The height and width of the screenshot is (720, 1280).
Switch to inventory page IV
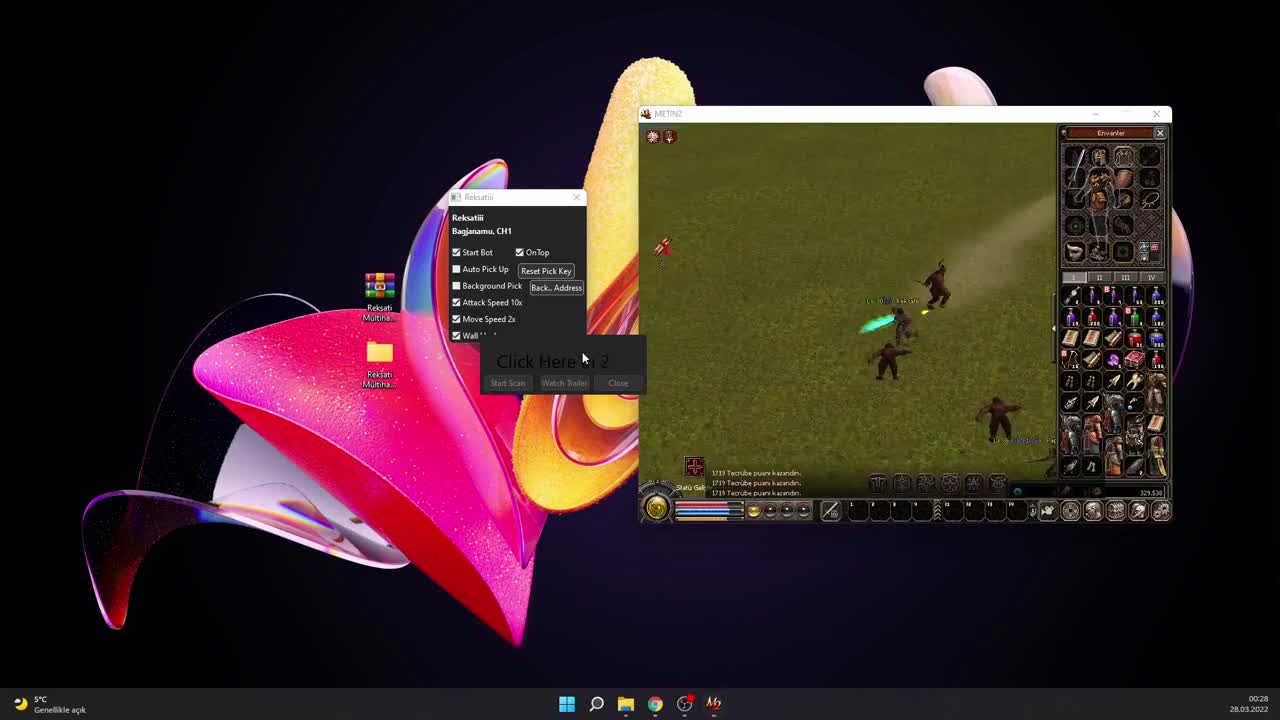coord(1151,277)
